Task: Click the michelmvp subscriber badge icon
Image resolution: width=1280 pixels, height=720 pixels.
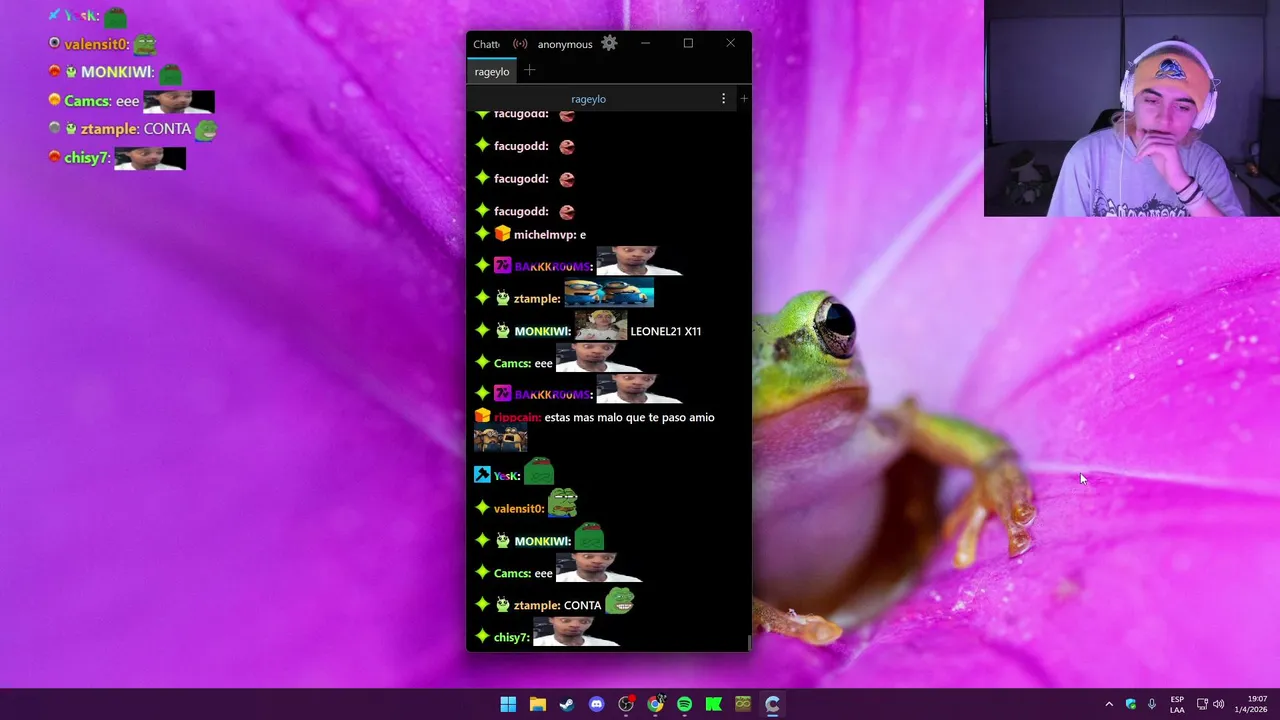Action: (x=503, y=234)
